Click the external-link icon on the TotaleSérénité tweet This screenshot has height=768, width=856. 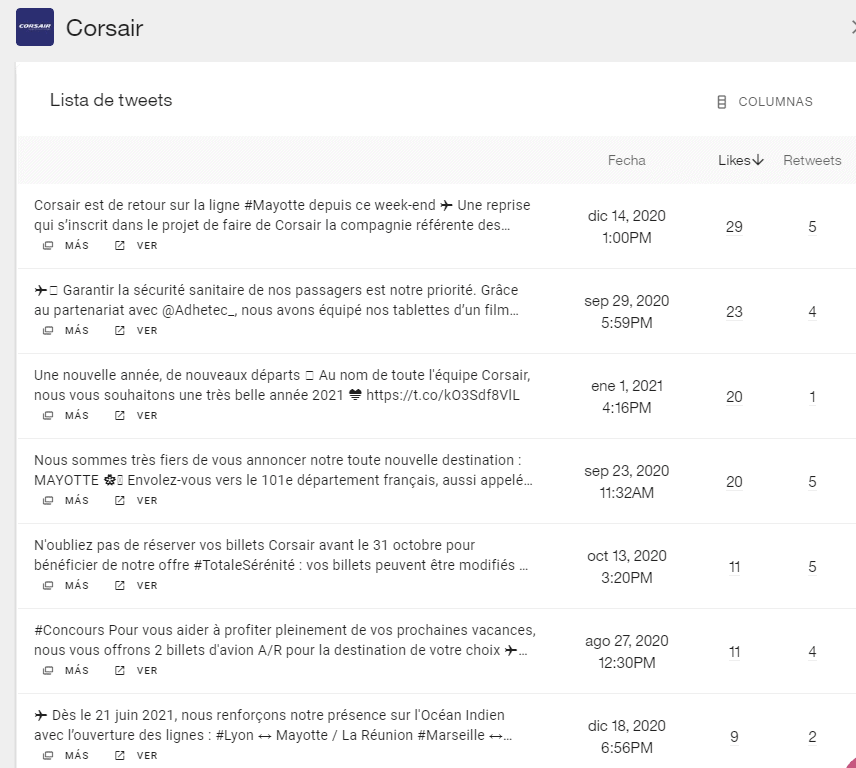coord(120,585)
